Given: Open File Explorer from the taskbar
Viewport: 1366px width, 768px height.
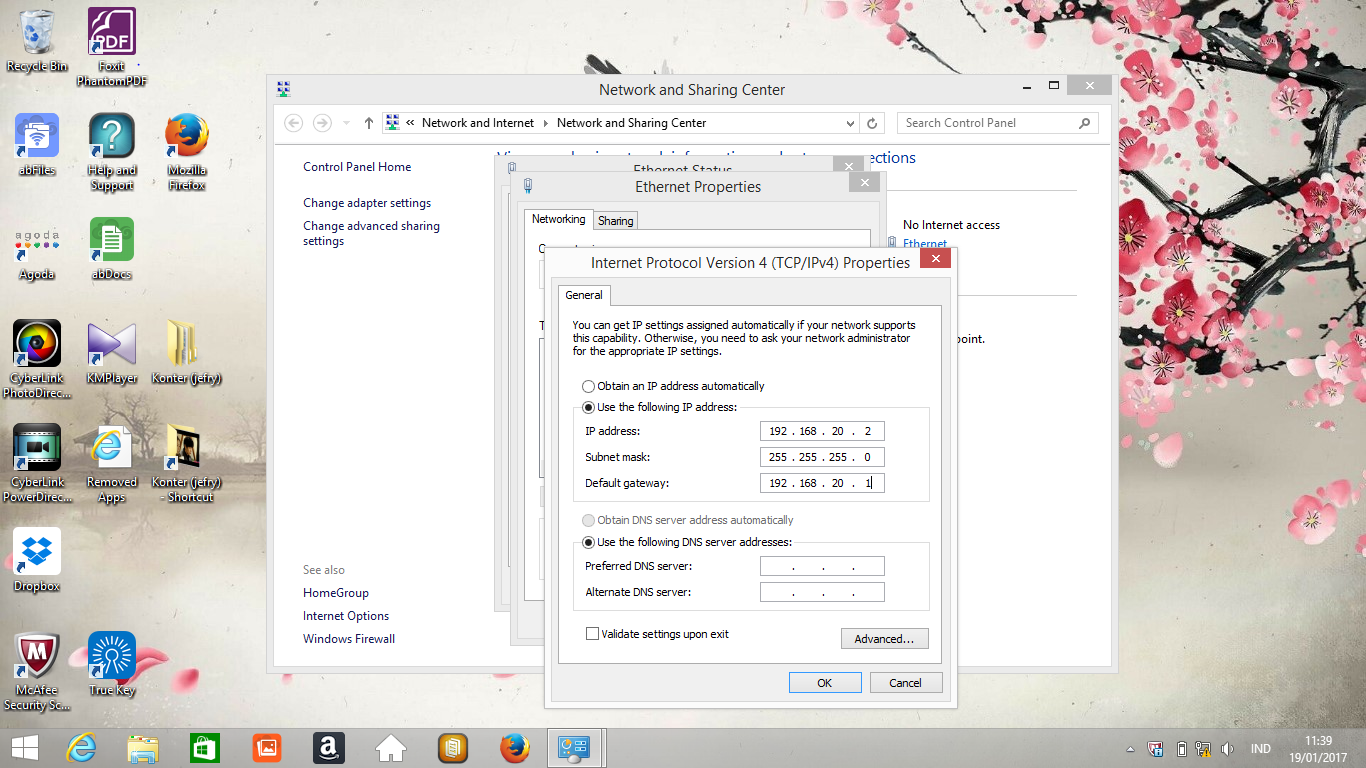Looking at the screenshot, I should pos(143,748).
